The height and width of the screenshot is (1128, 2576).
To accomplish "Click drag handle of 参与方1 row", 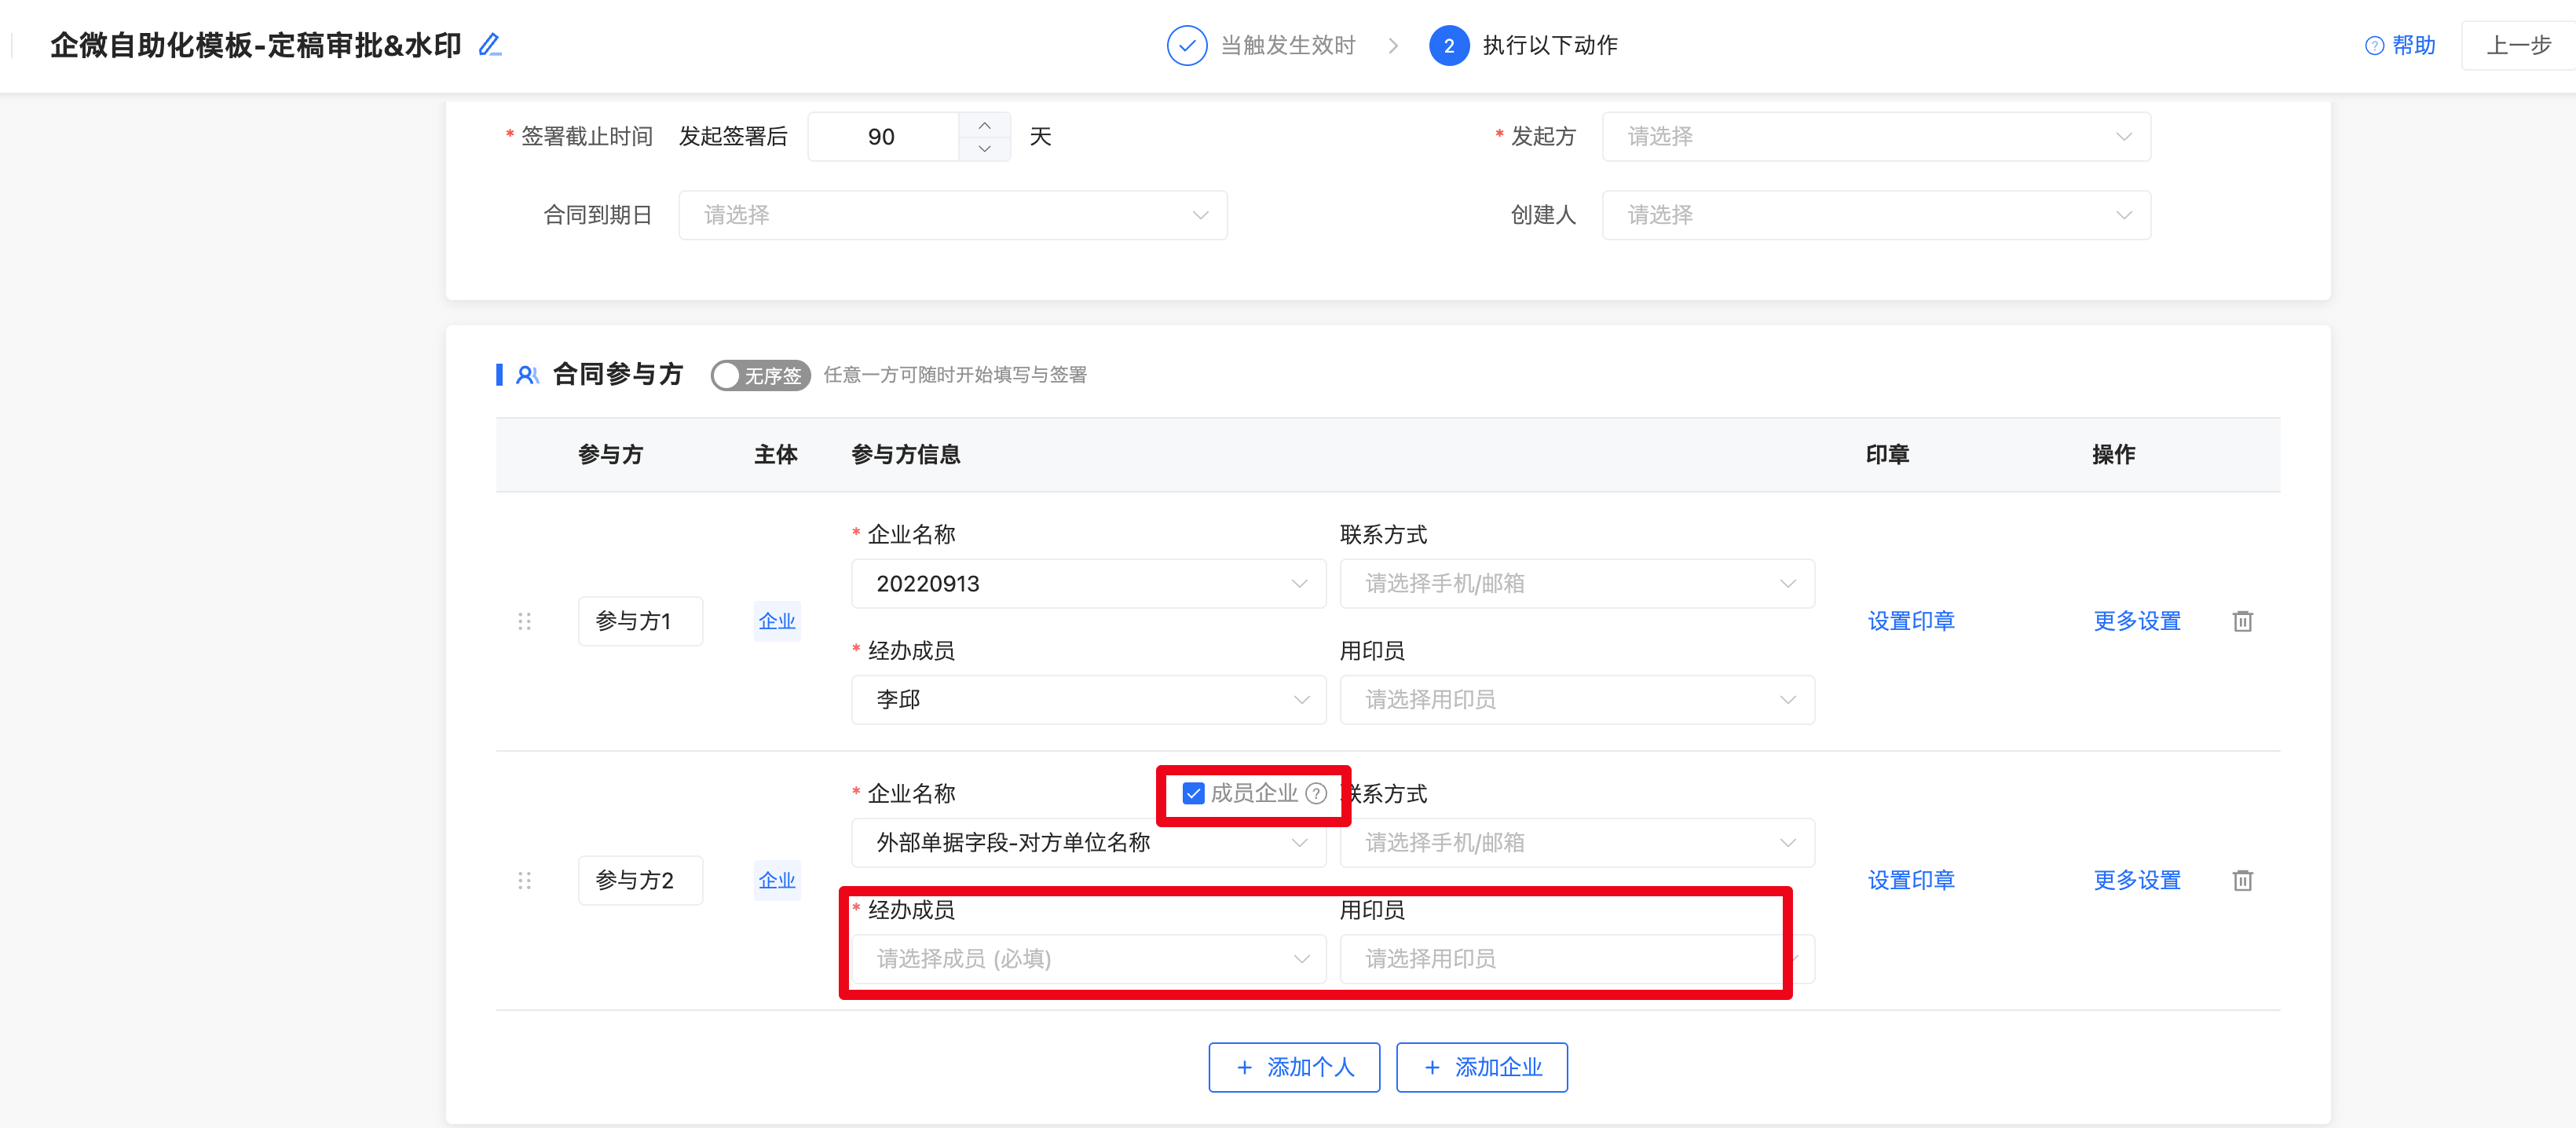I will (524, 621).
